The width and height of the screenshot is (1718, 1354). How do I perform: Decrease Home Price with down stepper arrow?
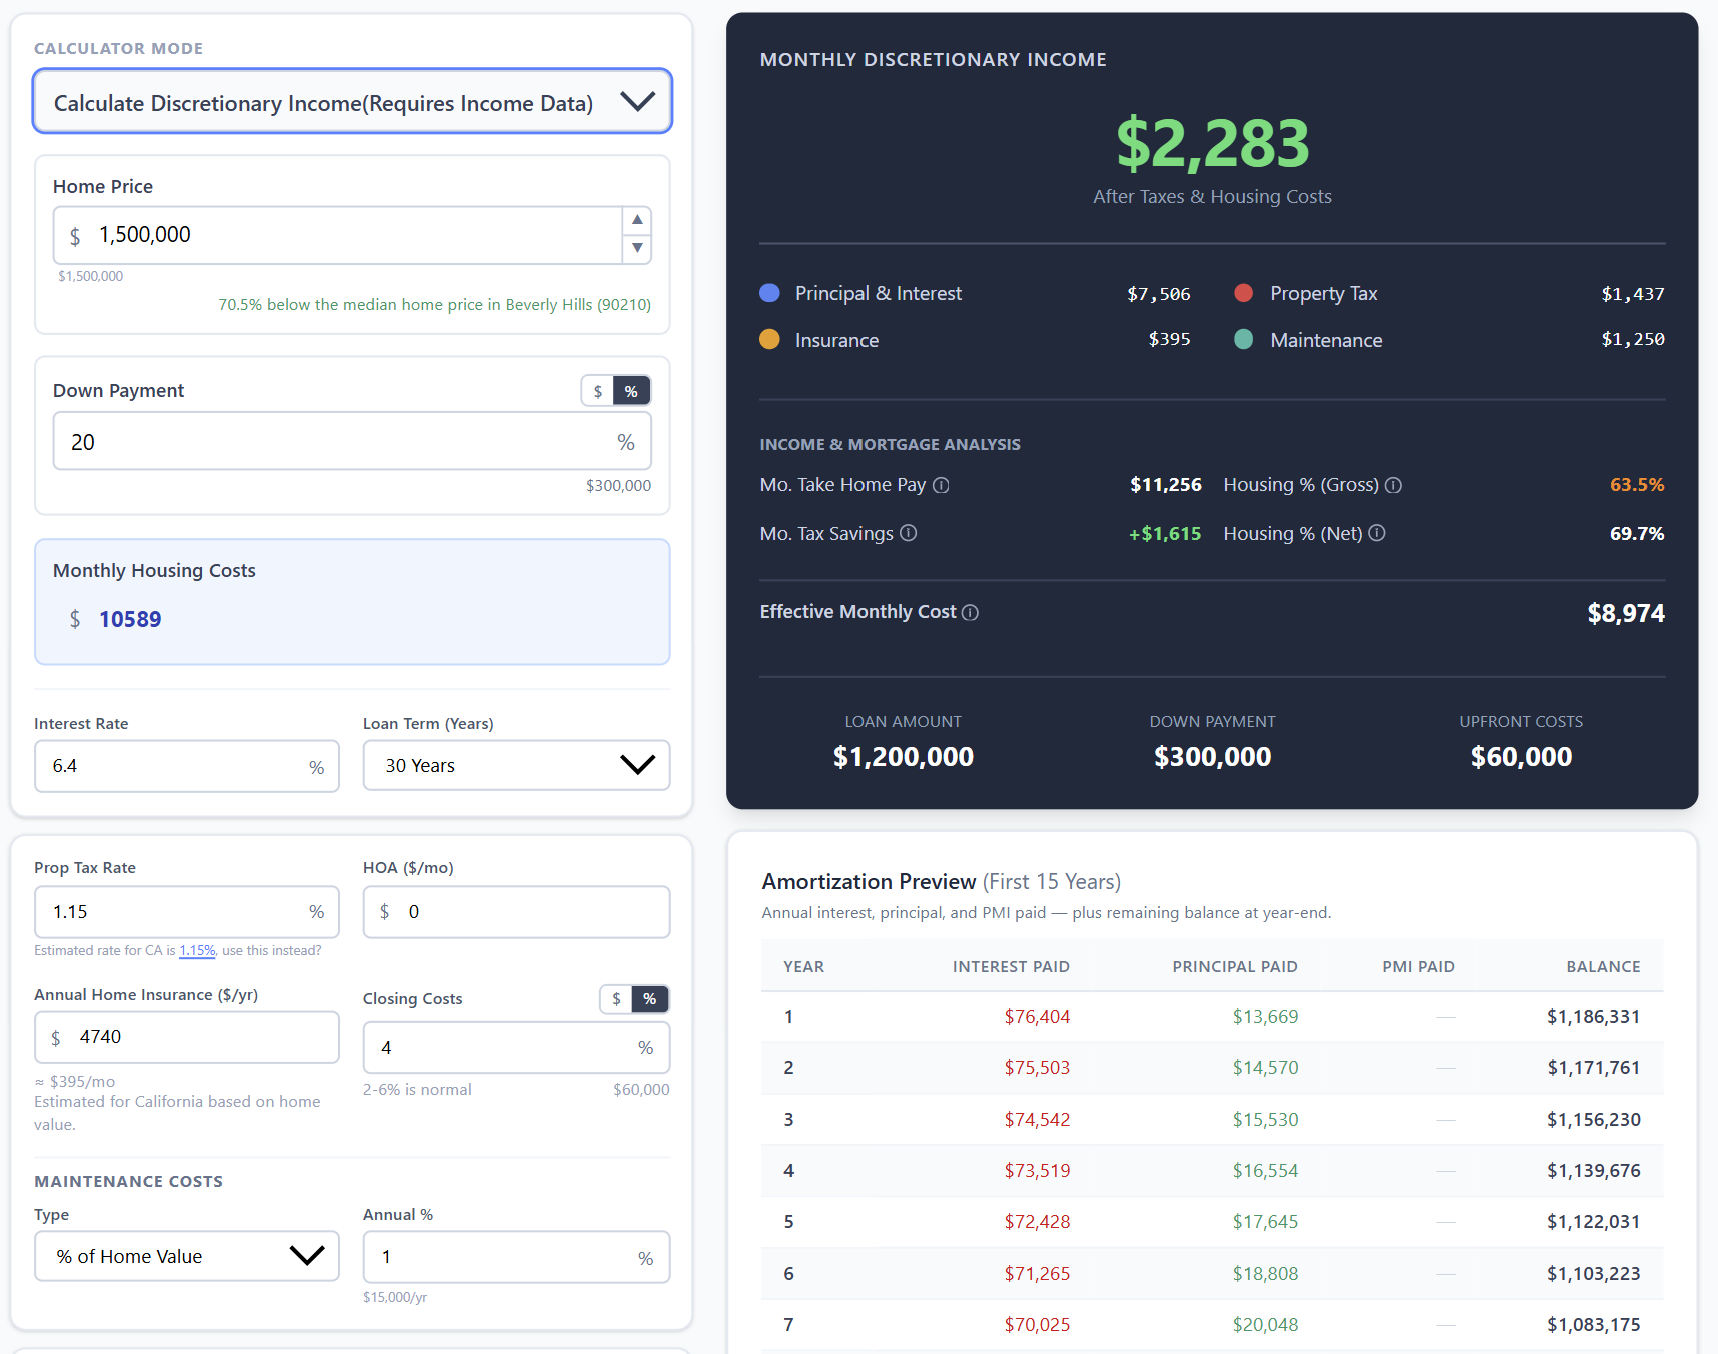(637, 248)
